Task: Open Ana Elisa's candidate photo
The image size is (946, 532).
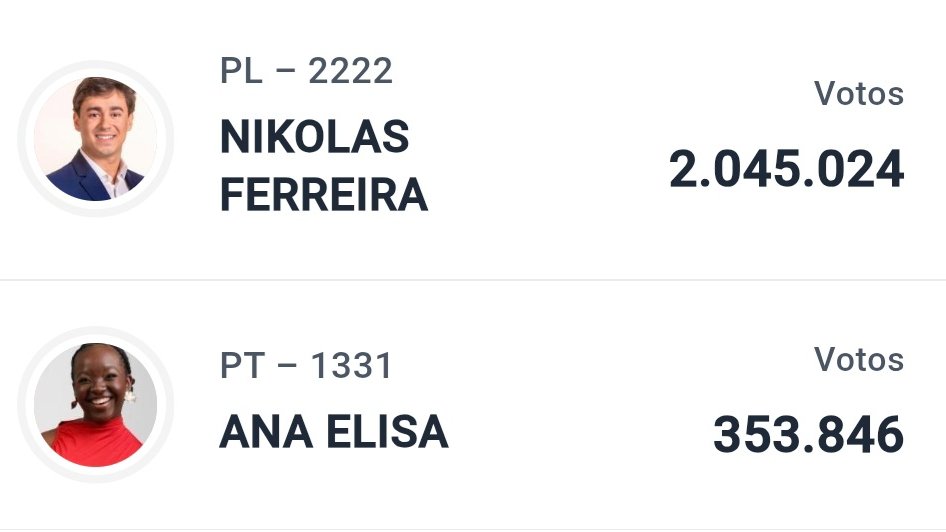Action: [95, 405]
